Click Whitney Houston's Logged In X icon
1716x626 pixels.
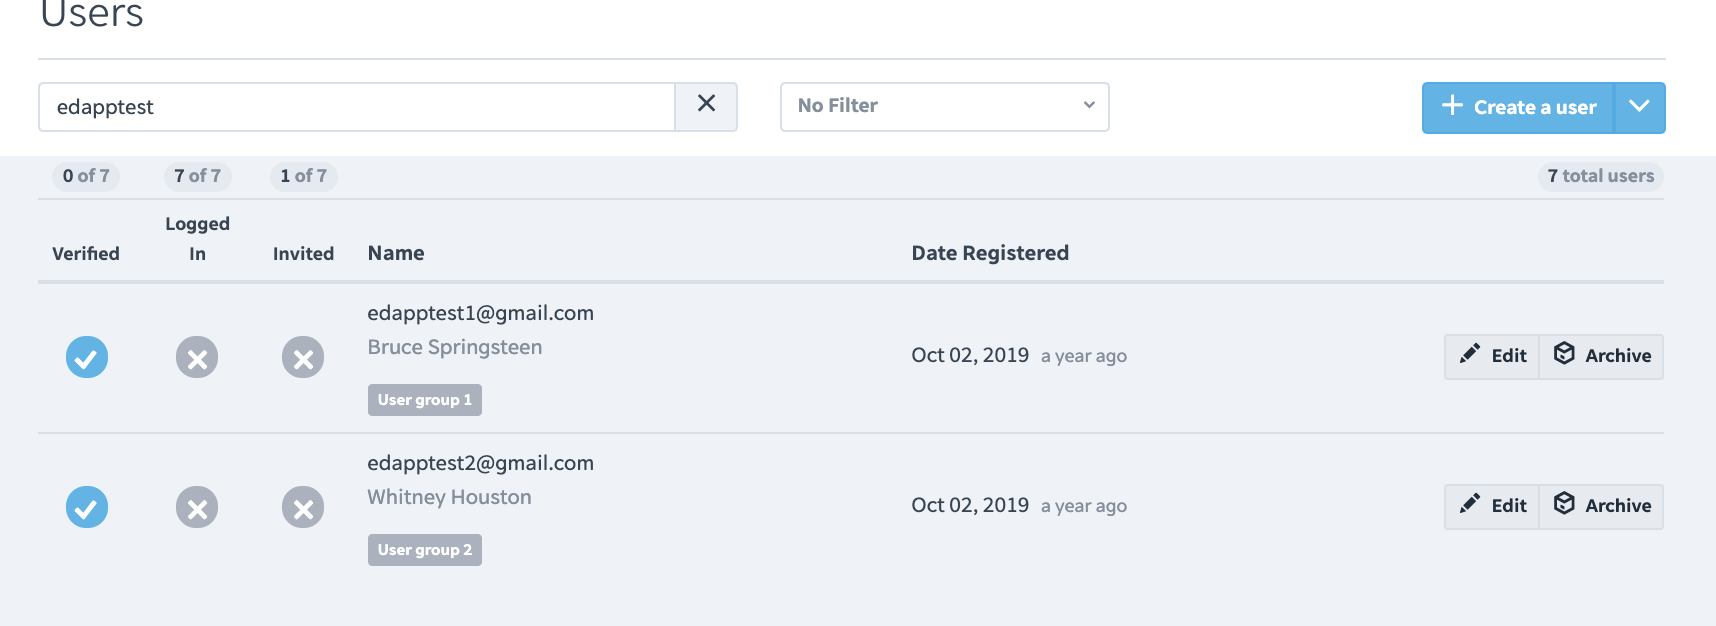point(197,507)
